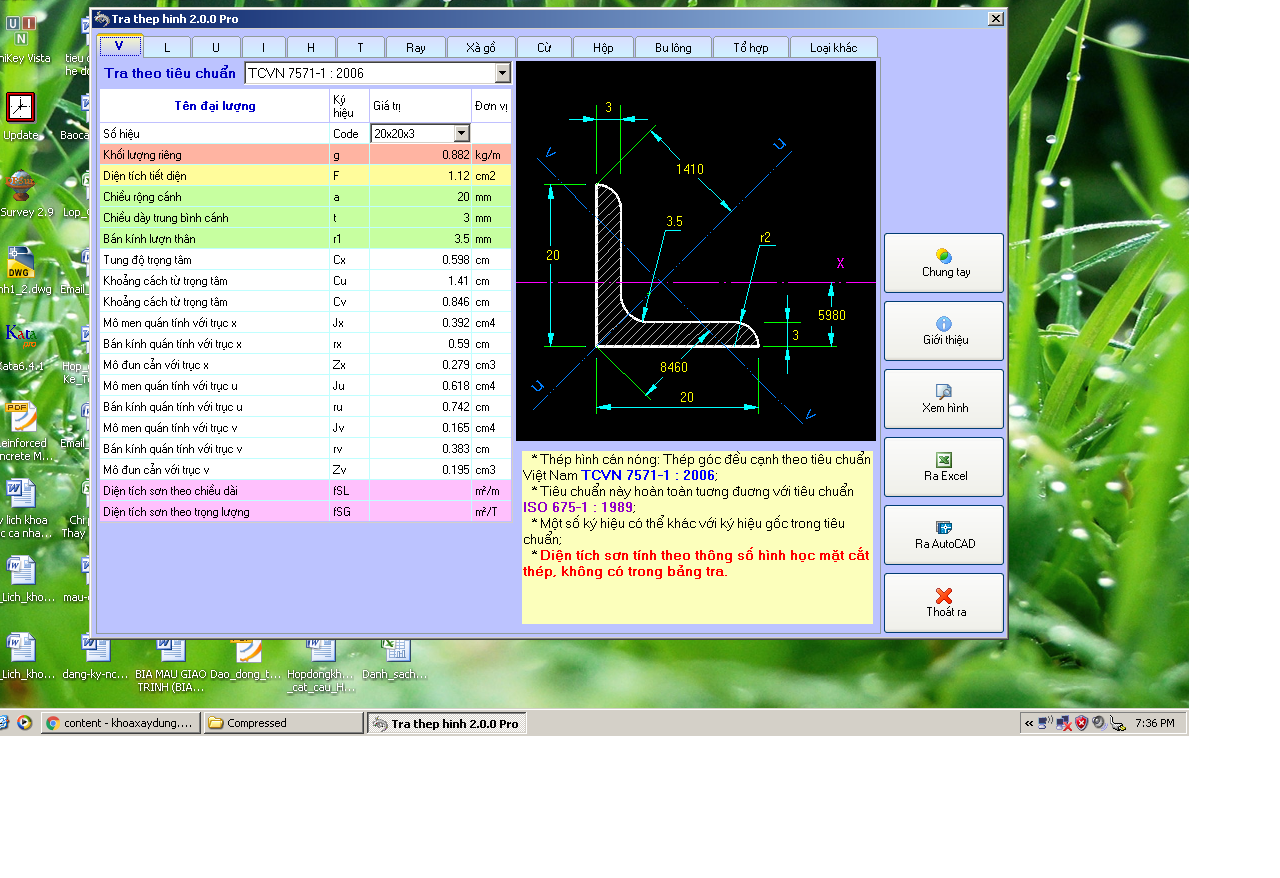Viewport: 1280px width, 878px height.
Task: Switch to the V steel section tab
Action: coord(119,46)
